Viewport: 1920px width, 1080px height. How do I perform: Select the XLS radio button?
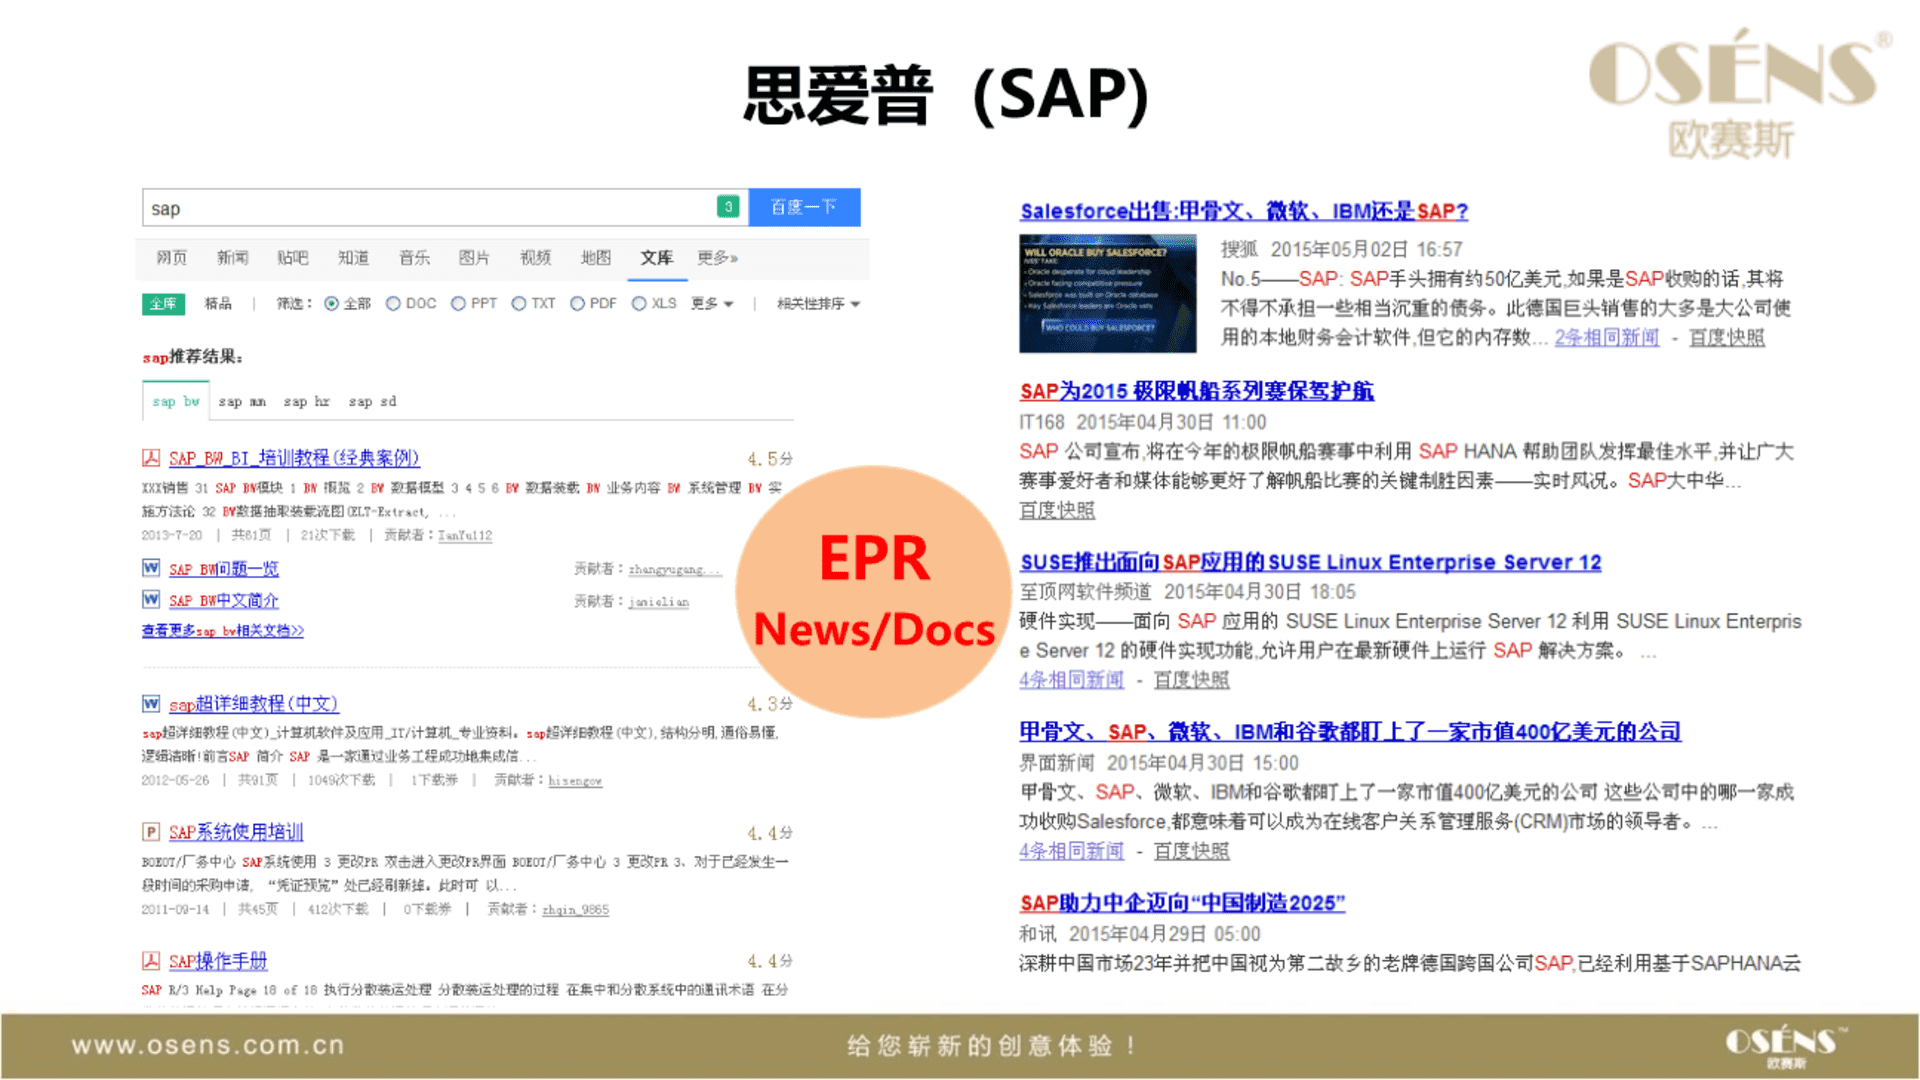tap(639, 304)
